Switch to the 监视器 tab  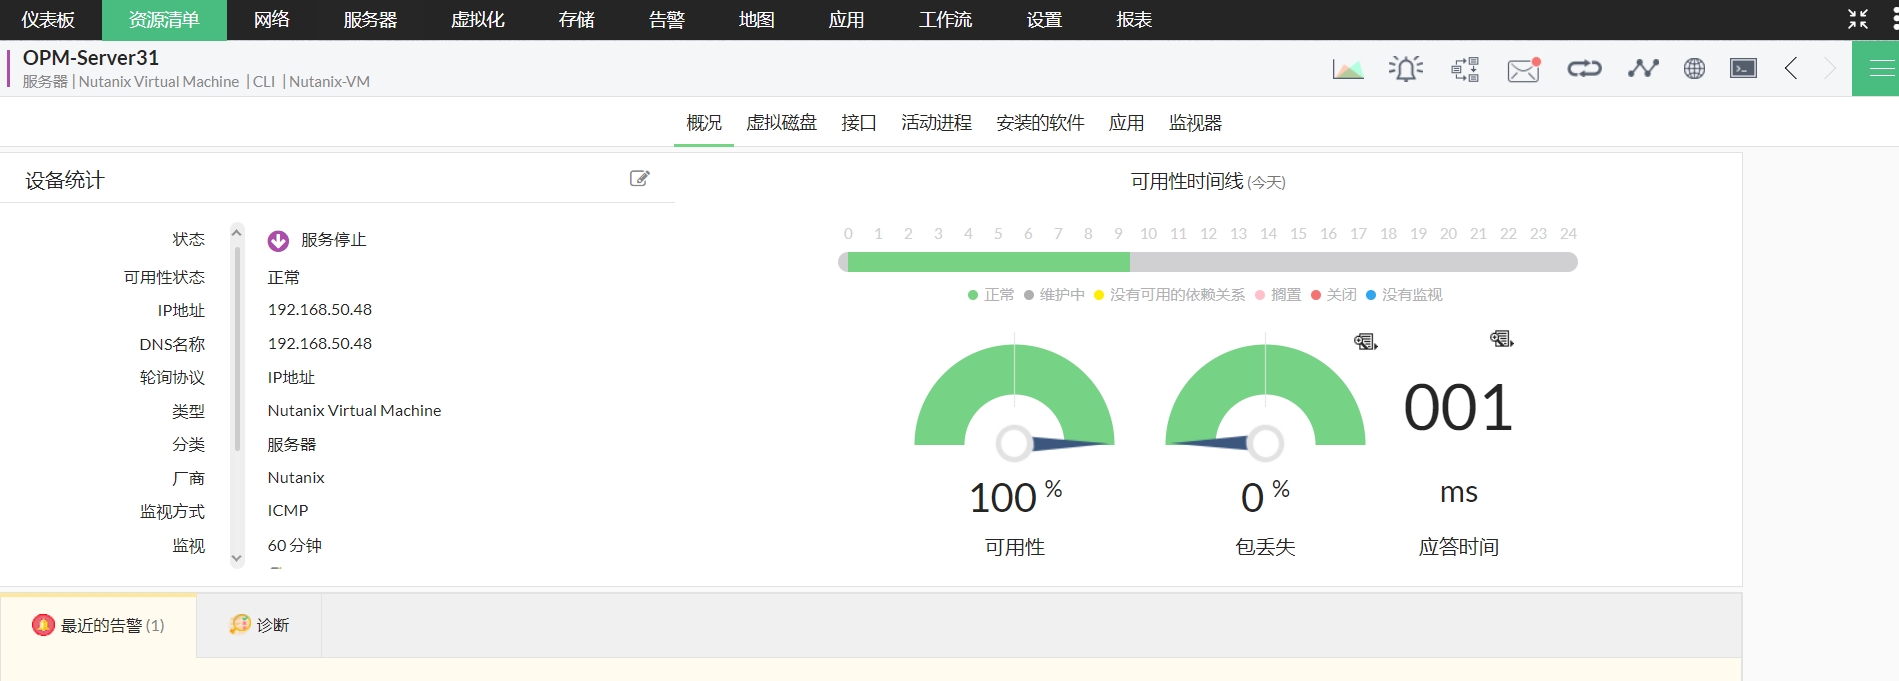tap(1196, 123)
